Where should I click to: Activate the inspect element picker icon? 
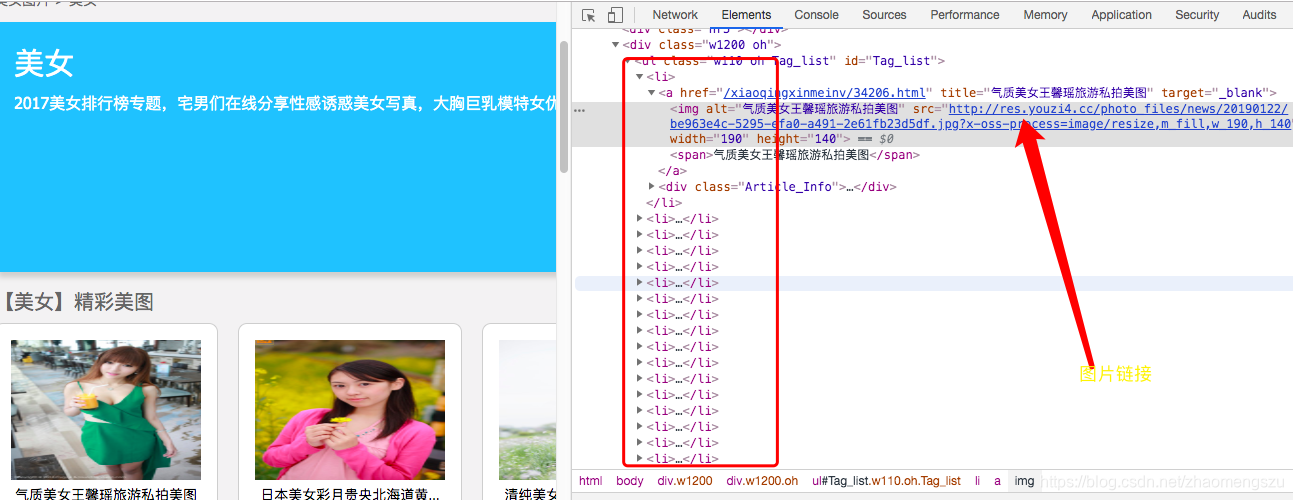point(589,15)
